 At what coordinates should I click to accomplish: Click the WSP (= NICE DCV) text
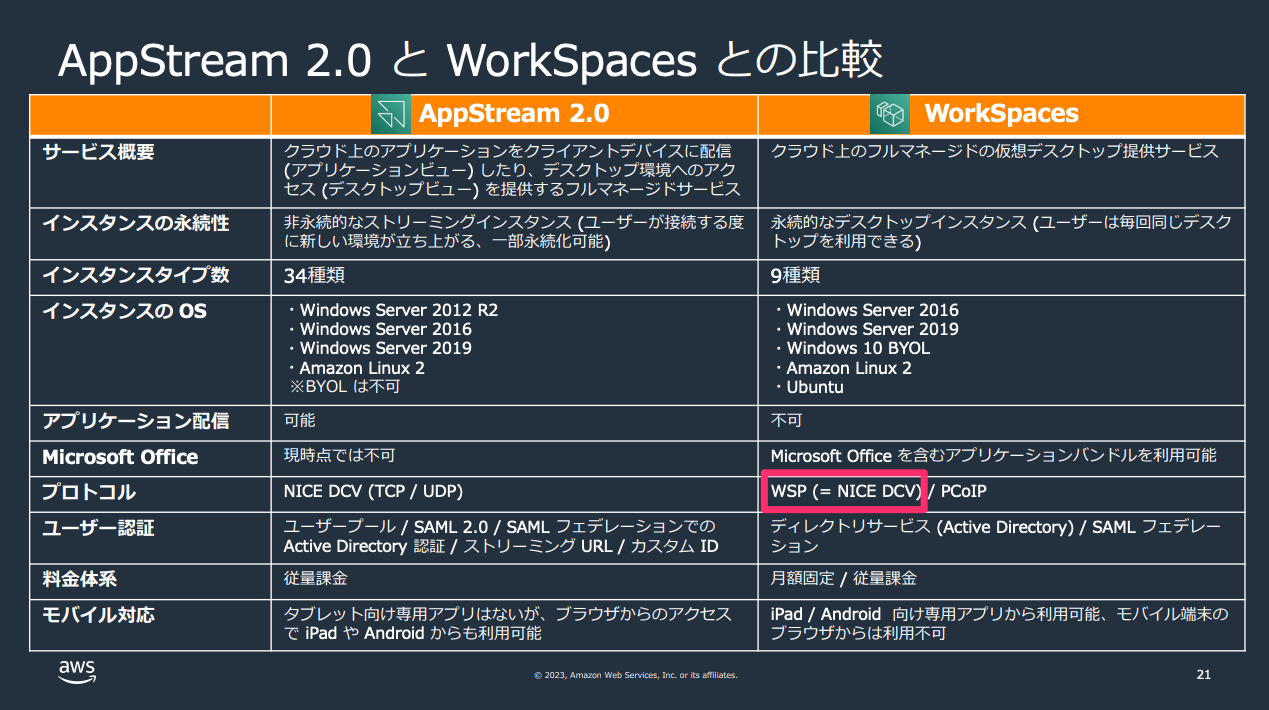(845, 491)
